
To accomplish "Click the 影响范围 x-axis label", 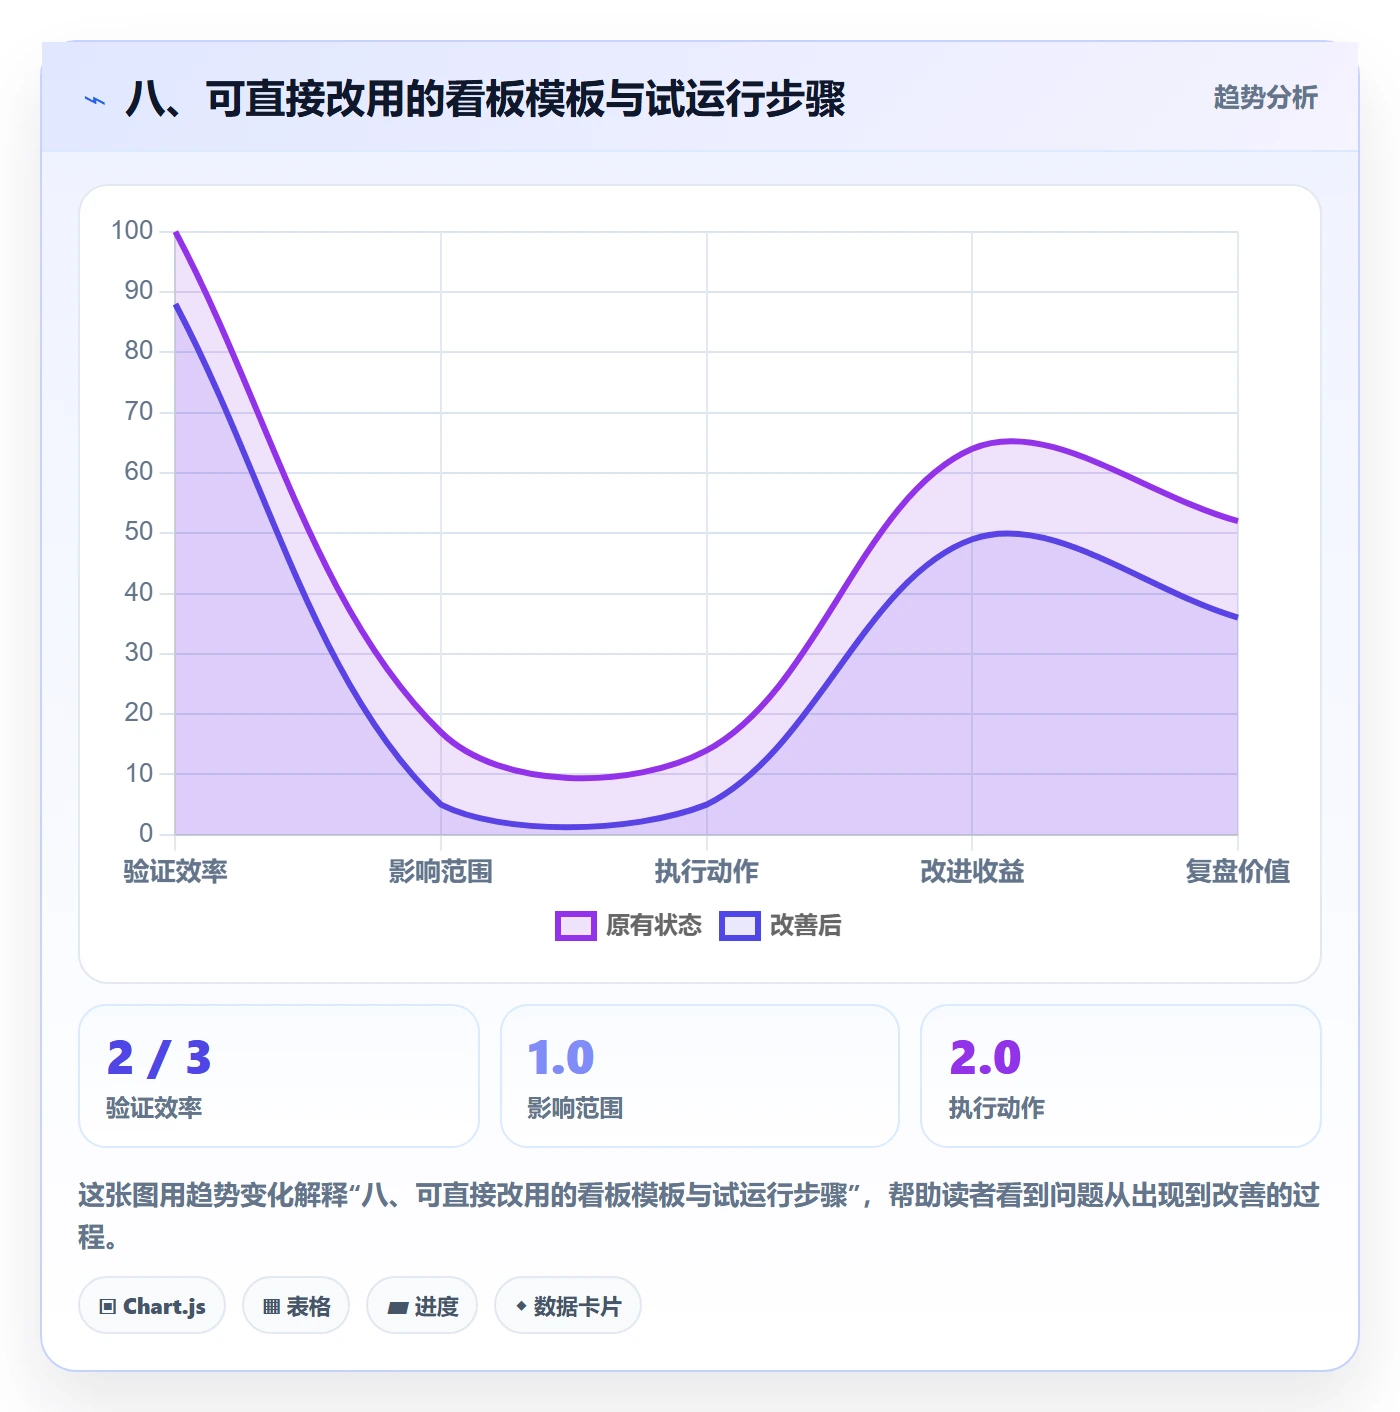I will (441, 872).
